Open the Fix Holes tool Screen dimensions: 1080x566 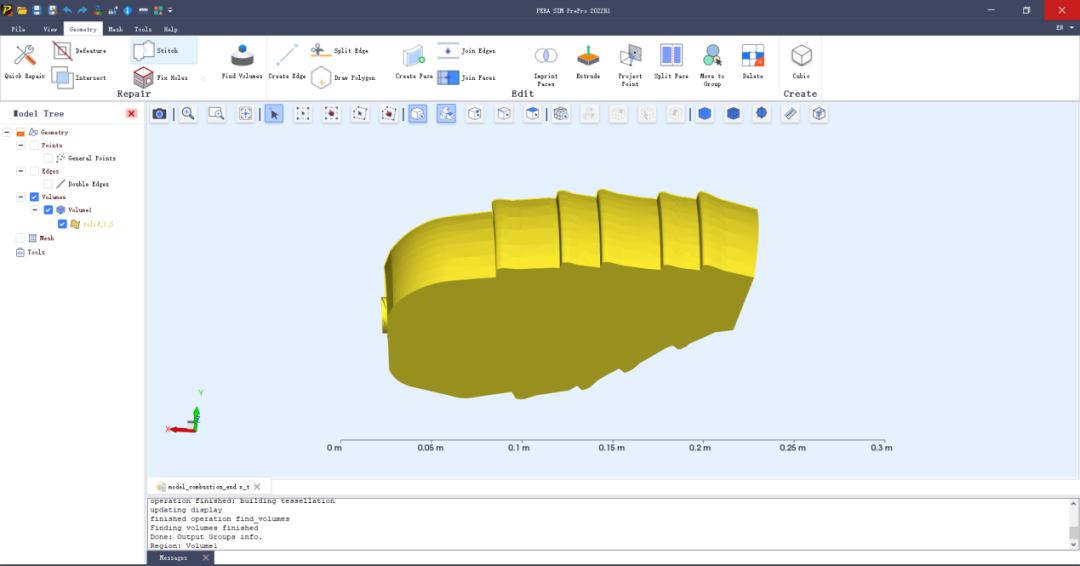click(x=160, y=78)
